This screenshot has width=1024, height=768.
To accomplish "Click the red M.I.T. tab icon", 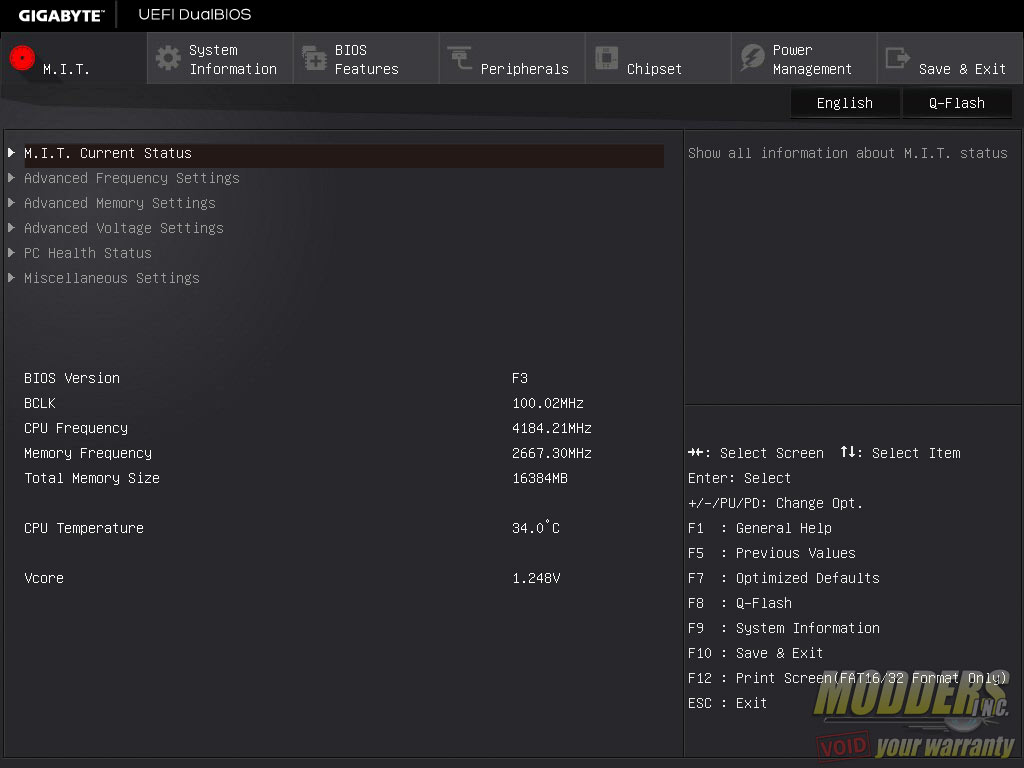I will click(x=22, y=58).
